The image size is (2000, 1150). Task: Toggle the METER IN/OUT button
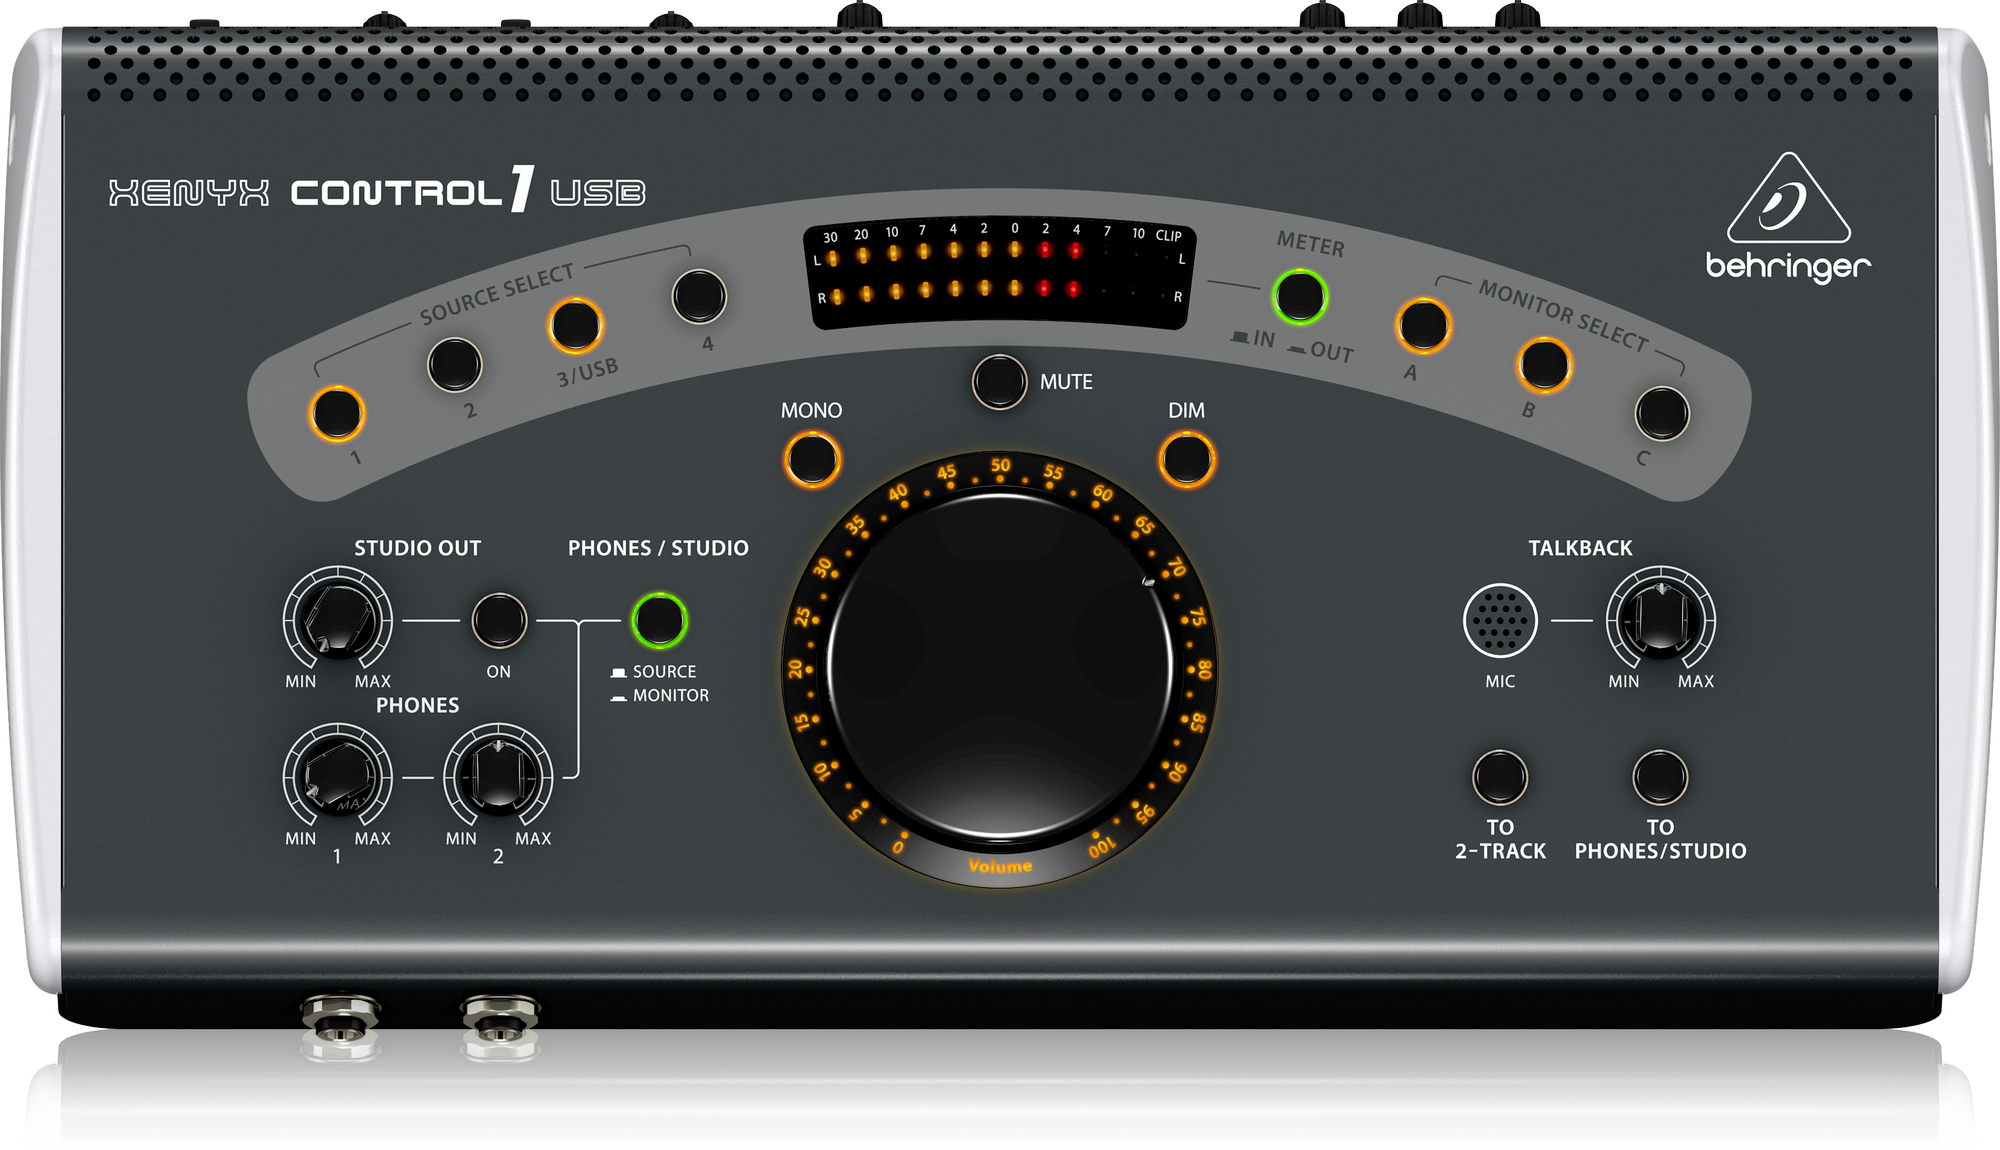pos(1300,296)
